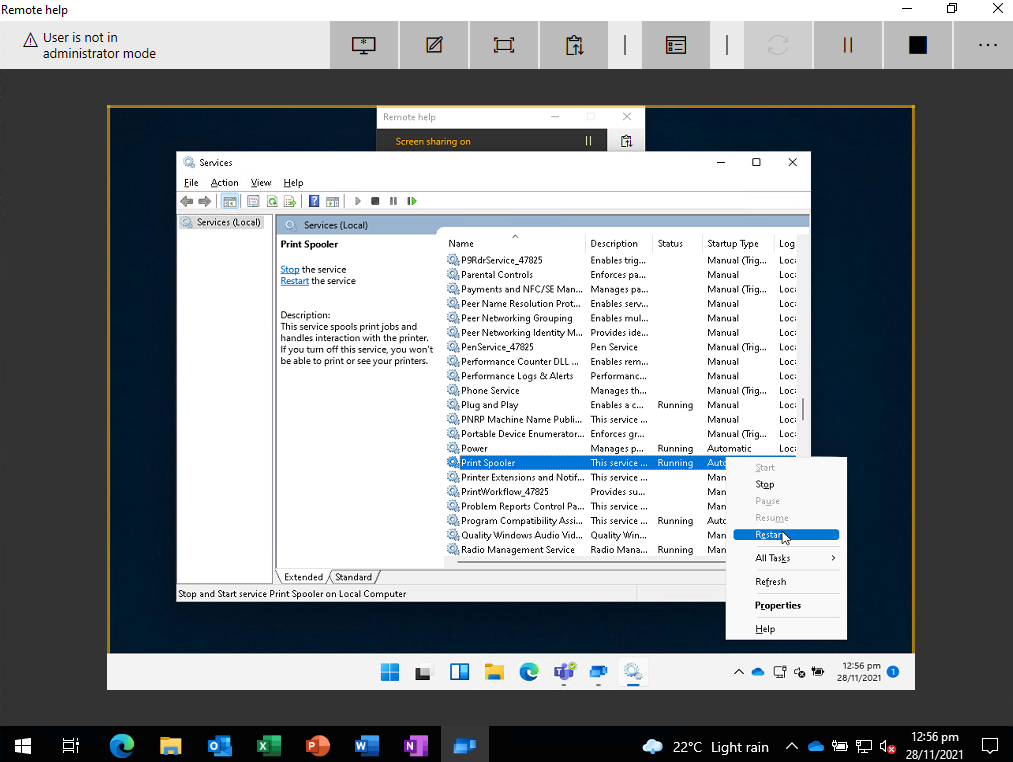Launch Excel from the local taskbar

(269, 746)
